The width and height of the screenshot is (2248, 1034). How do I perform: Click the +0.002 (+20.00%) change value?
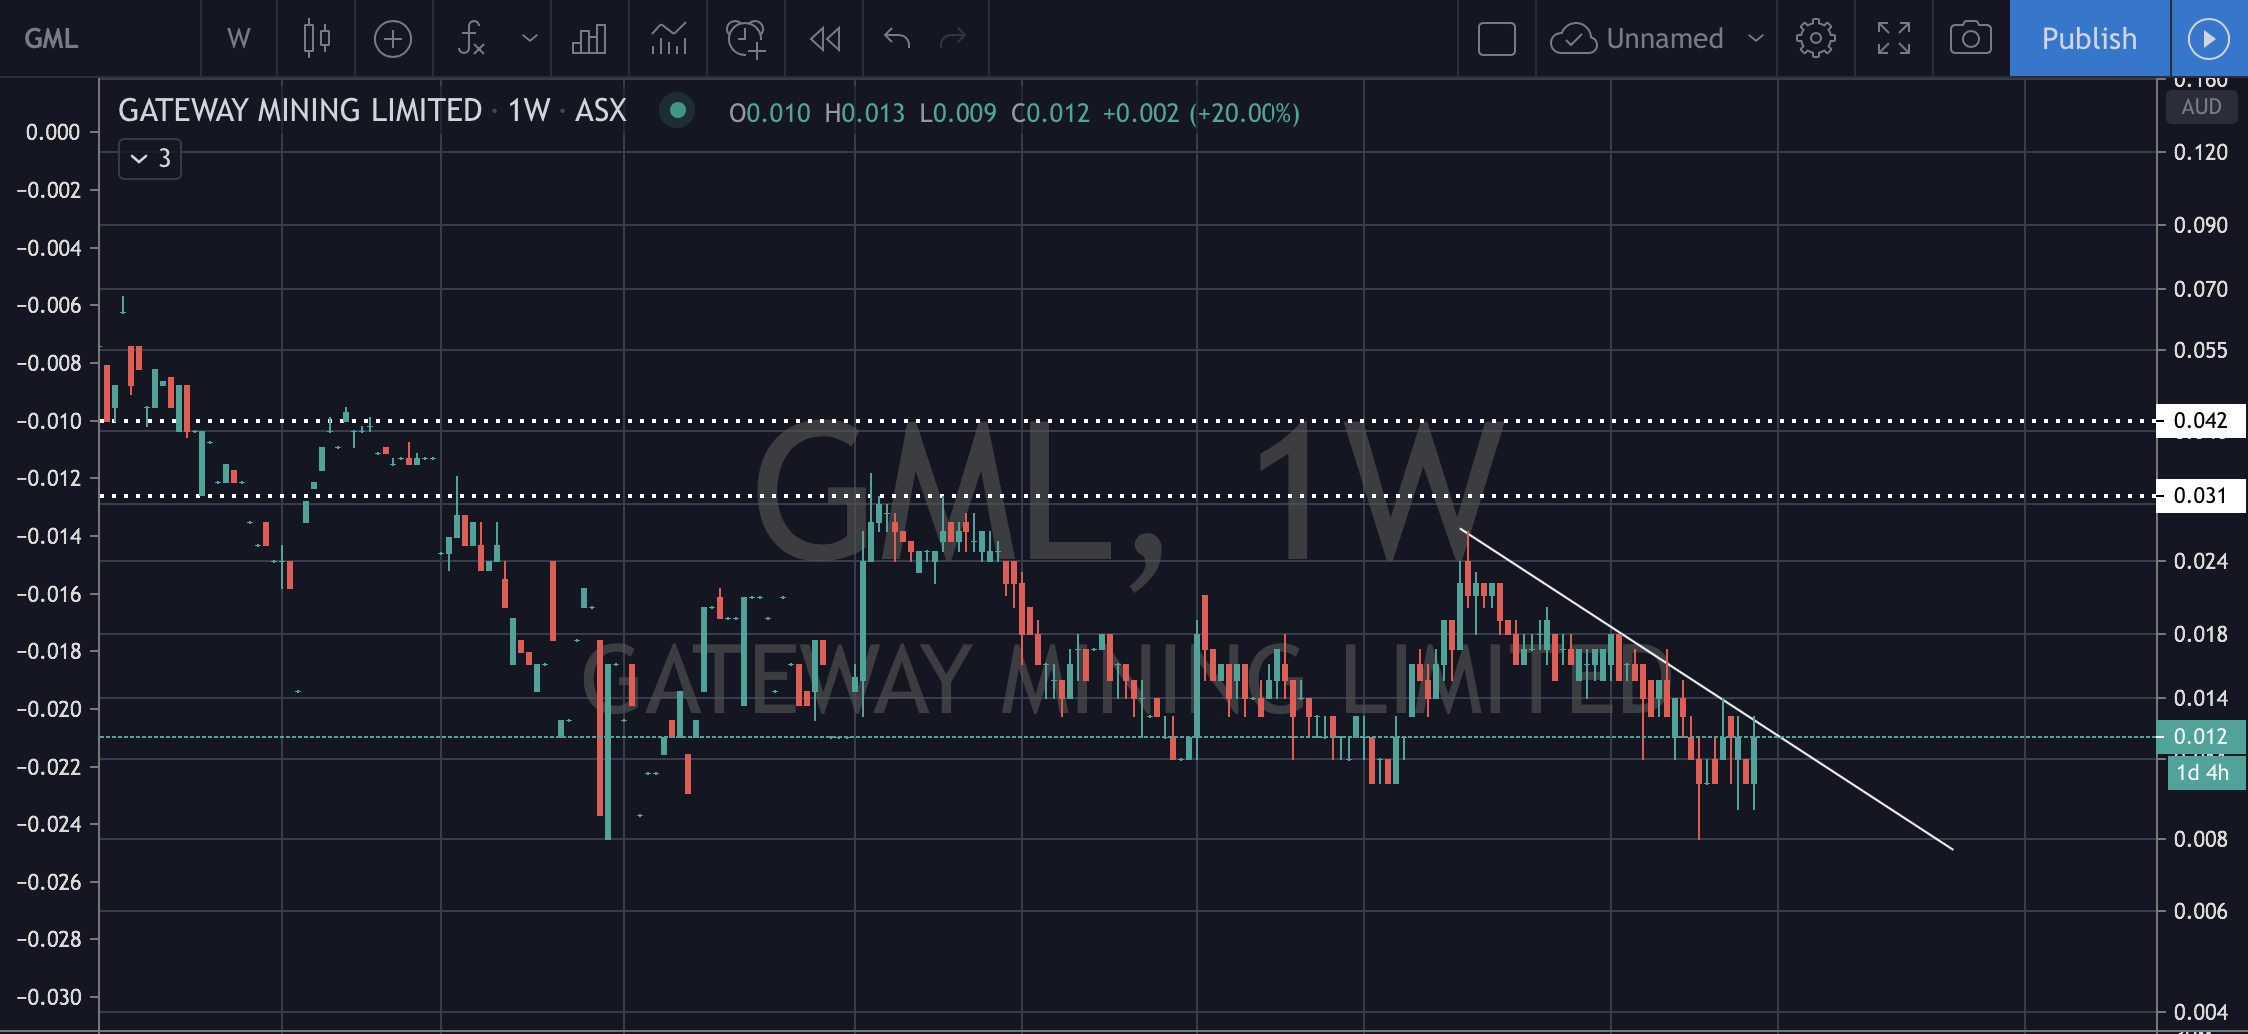coord(1201,113)
